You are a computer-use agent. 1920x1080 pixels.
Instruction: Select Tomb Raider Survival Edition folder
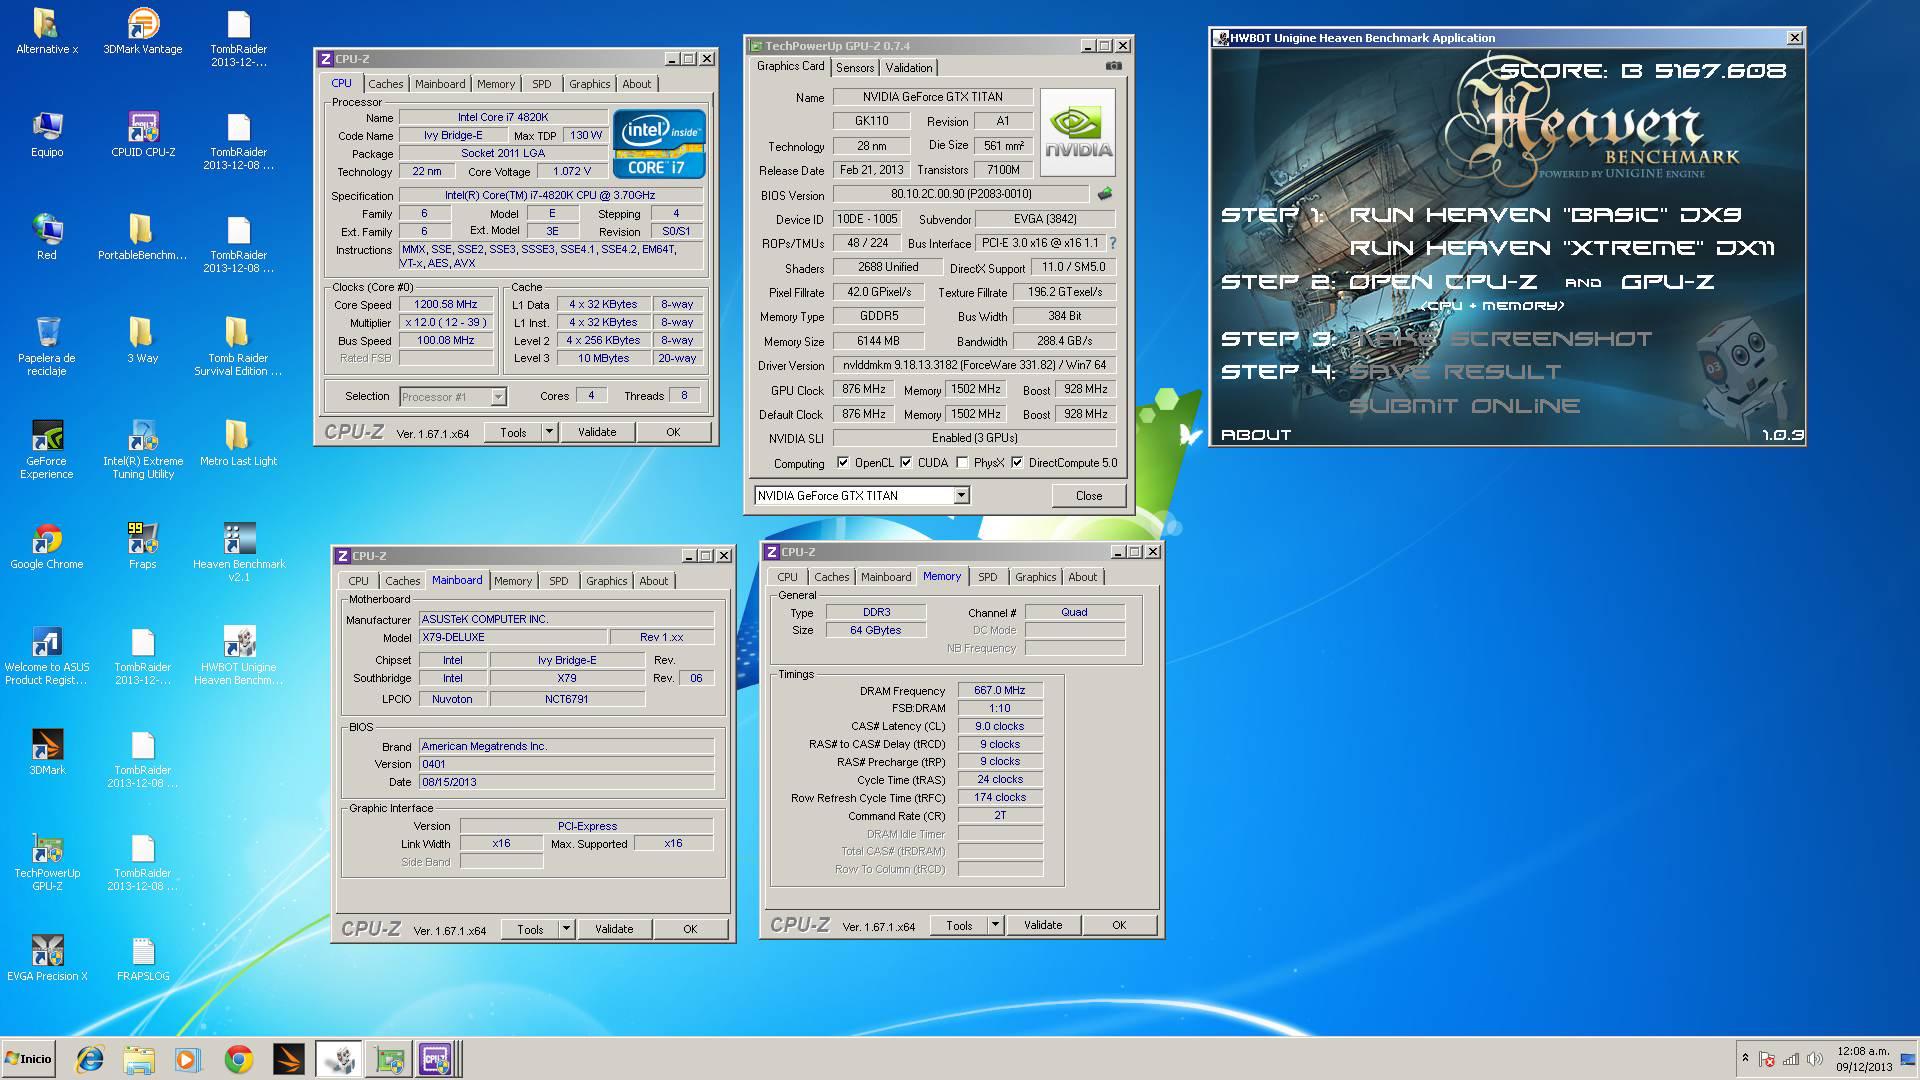pyautogui.click(x=238, y=346)
